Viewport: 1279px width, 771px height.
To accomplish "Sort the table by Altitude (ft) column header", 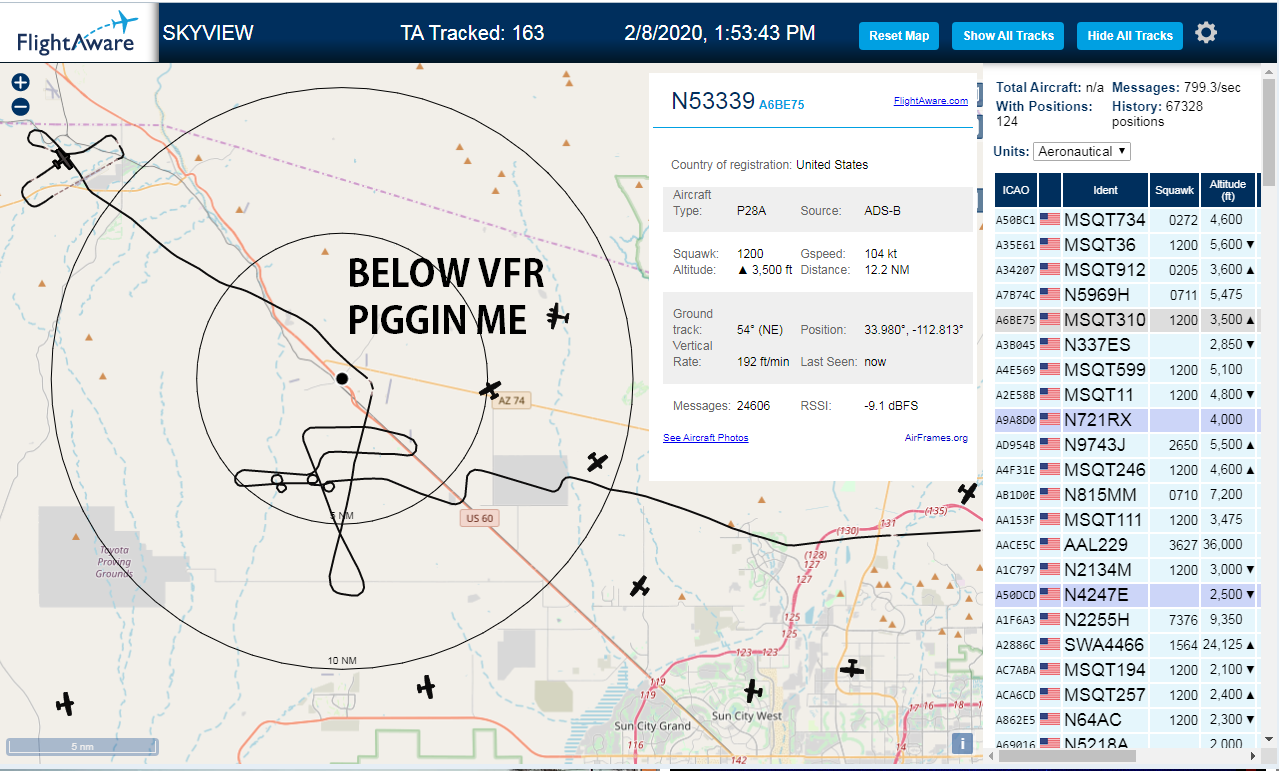I will pyautogui.click(x=1227, y=190).
